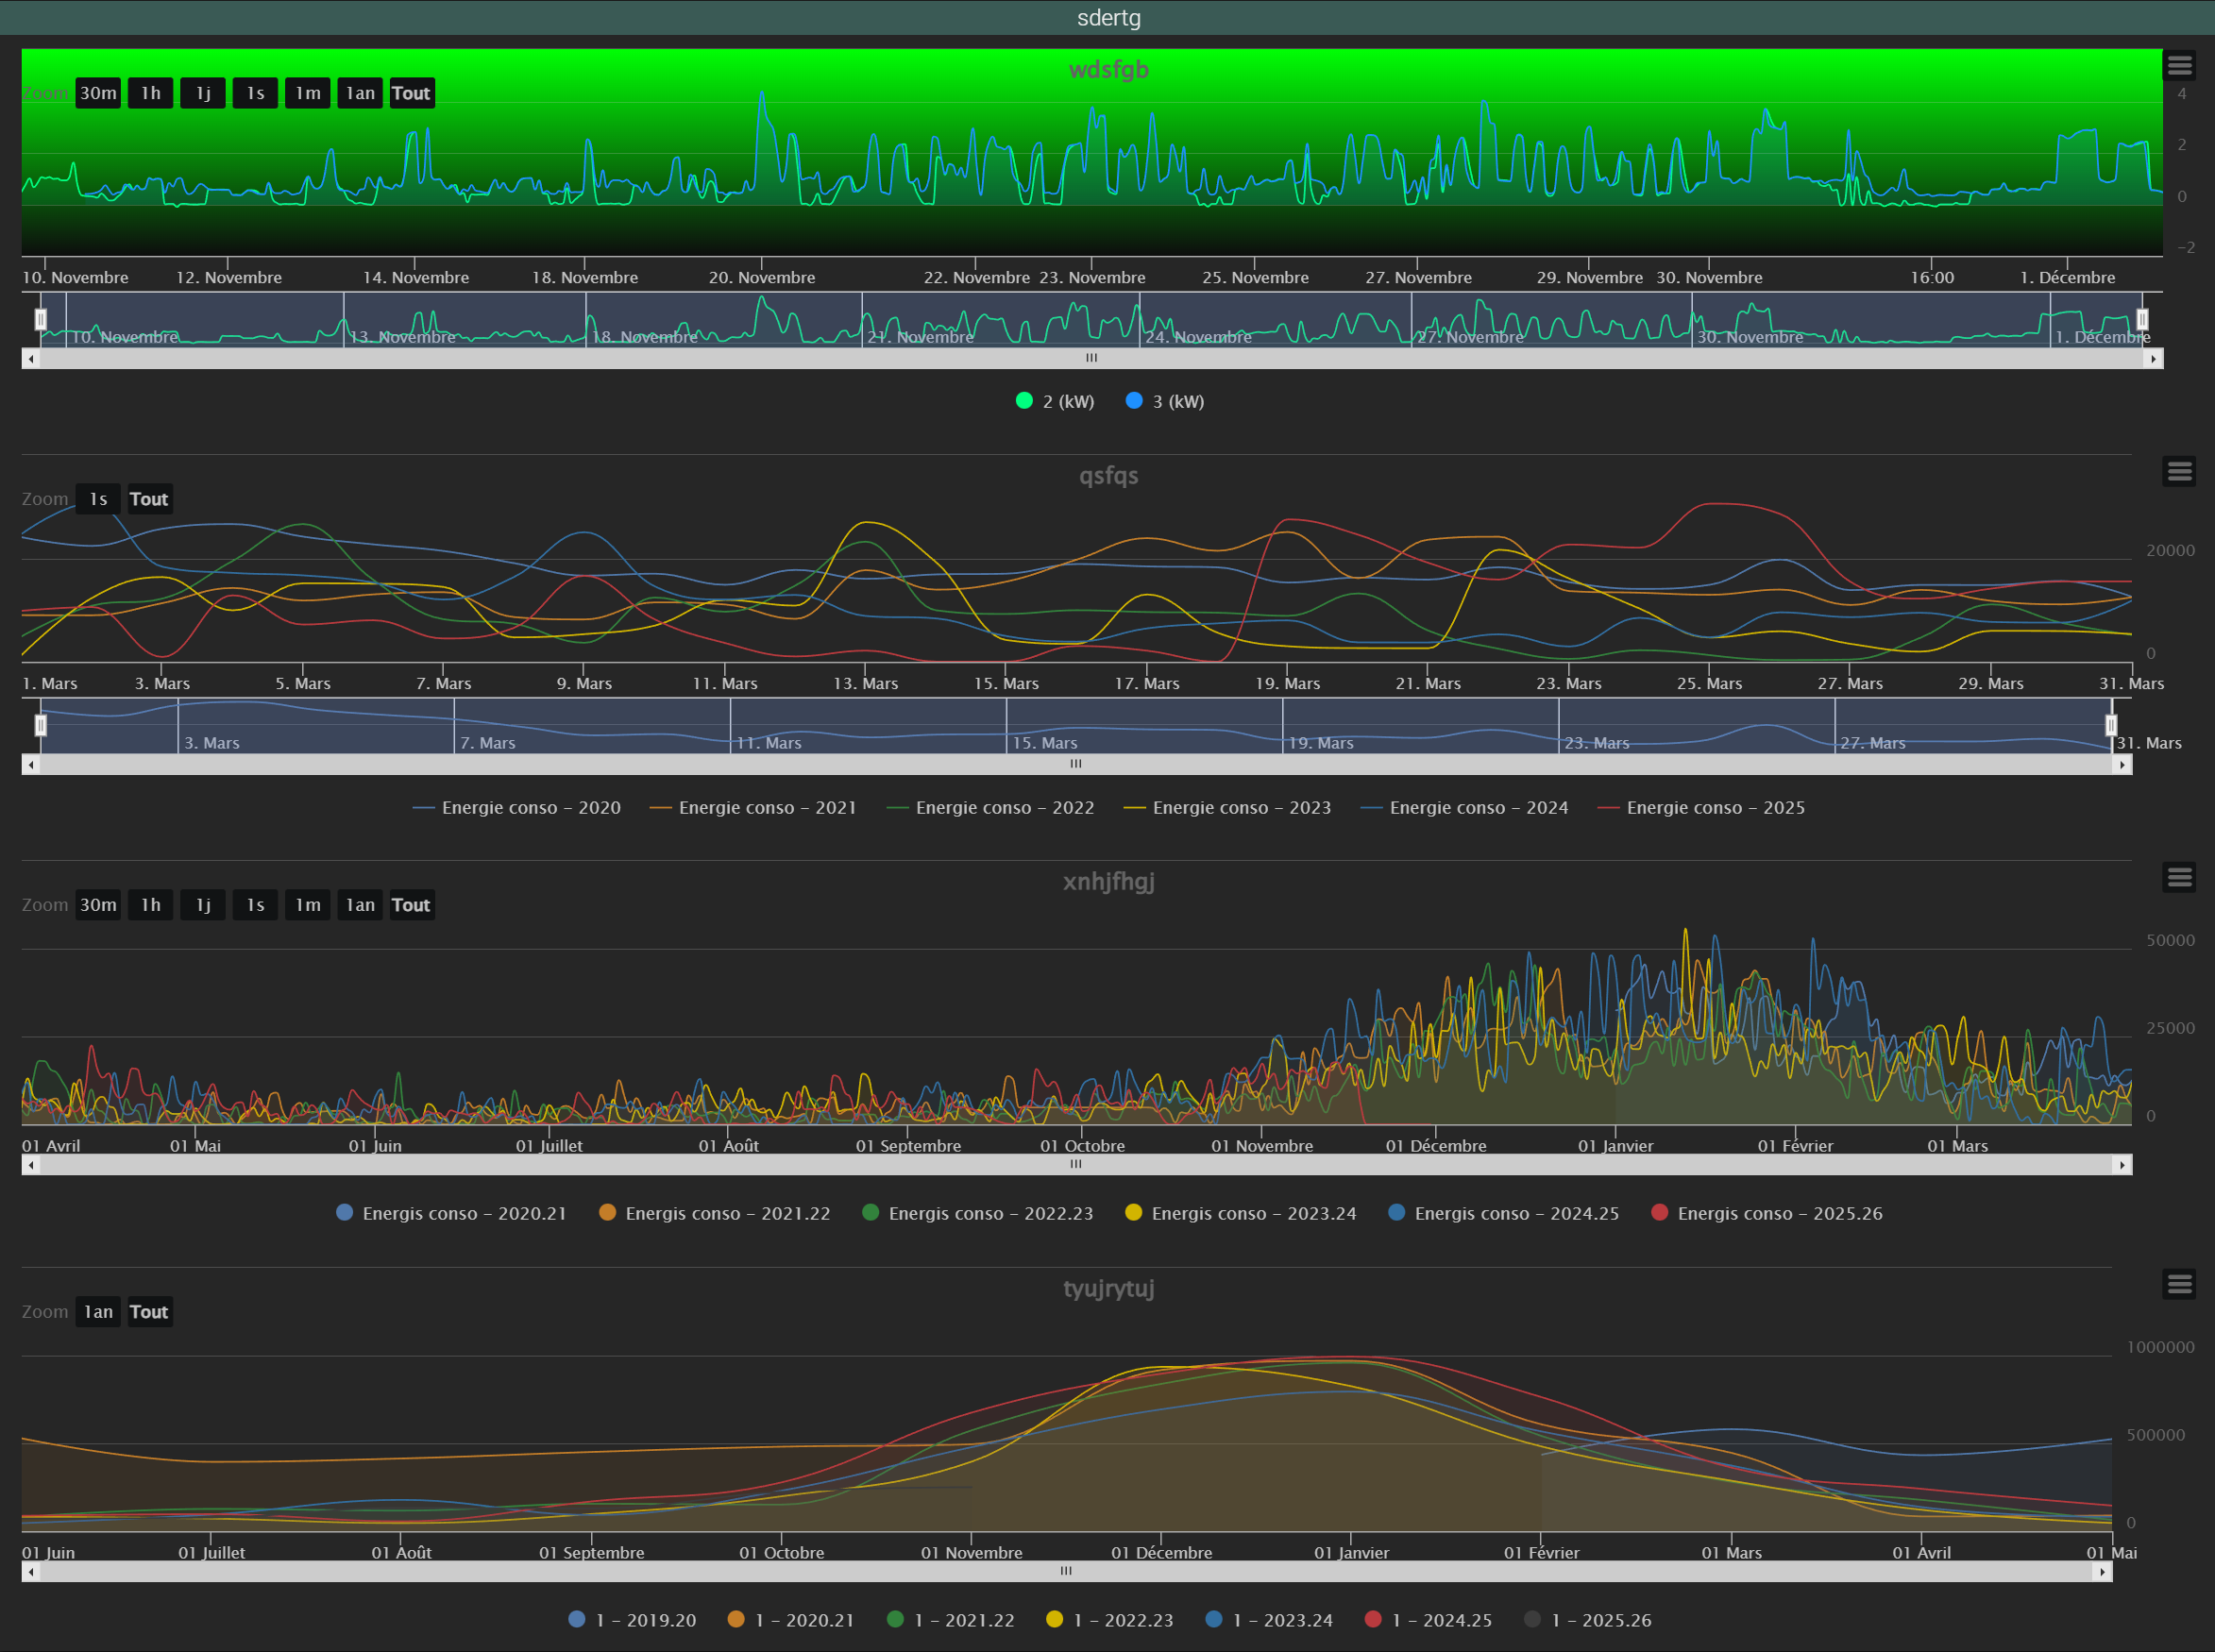Click right scroll arrow of xnhjfhgj scrollbar
Screen dimensions: 2215x1652
point(2122,1165)
